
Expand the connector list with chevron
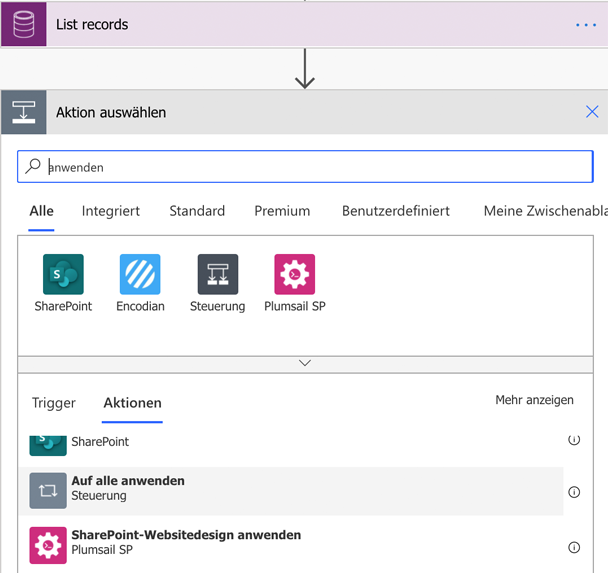point(305,363)
